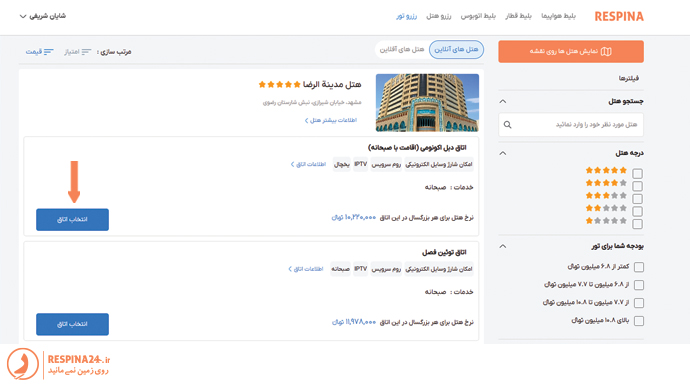Image resolution: width=690 pixels, height=385 pixels.
Task: Click the یخچال tag in the economy room
Action: [x=341, y=164]
